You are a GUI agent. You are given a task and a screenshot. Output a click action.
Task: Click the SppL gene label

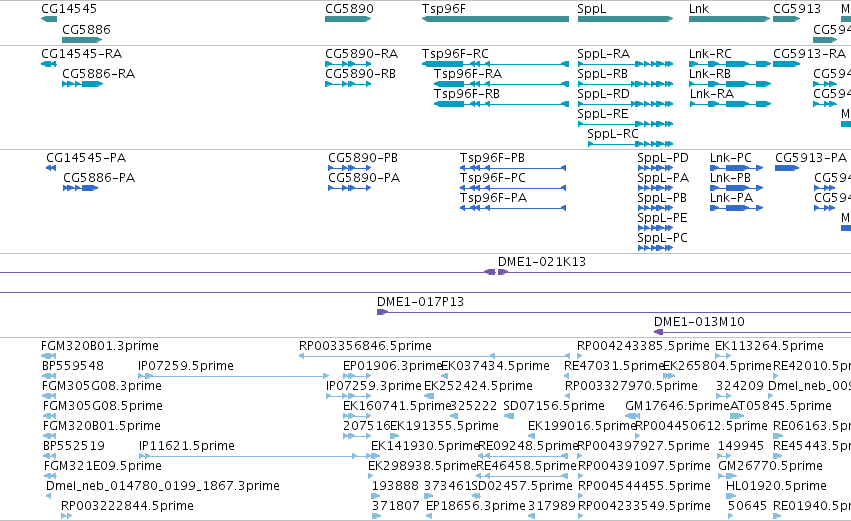pos(592,9)
